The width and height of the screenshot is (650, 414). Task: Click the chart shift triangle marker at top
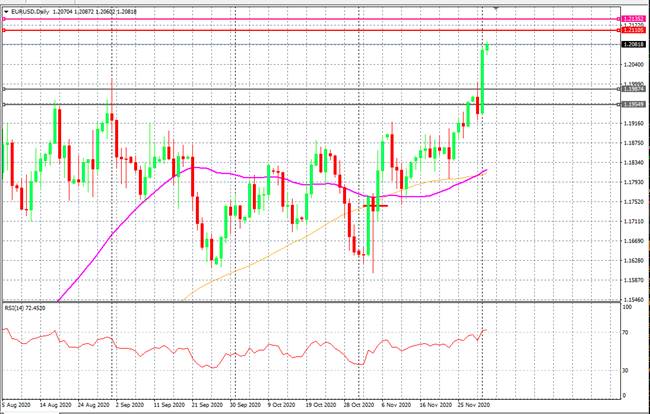point(496,7)
